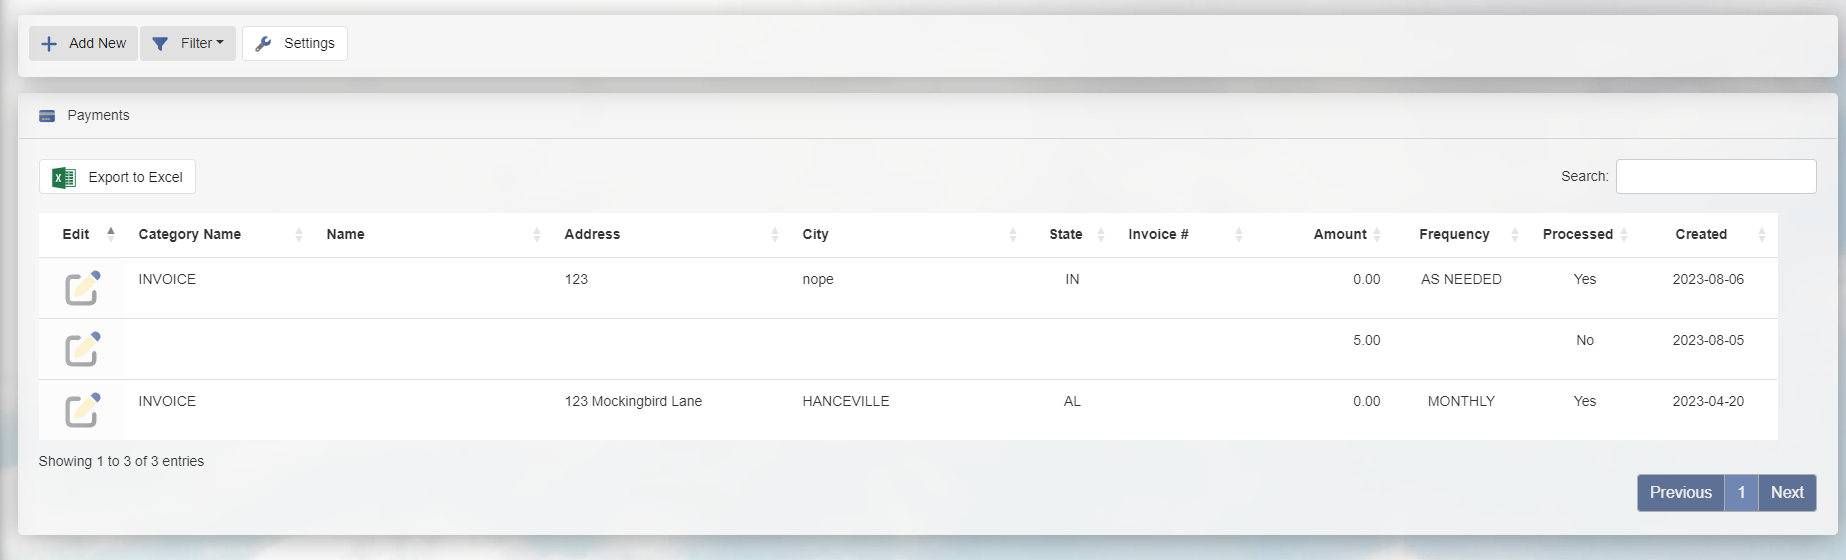1846x560 pixels.
Task: Go to the Previous page
Action: [x=1680, y=493]
